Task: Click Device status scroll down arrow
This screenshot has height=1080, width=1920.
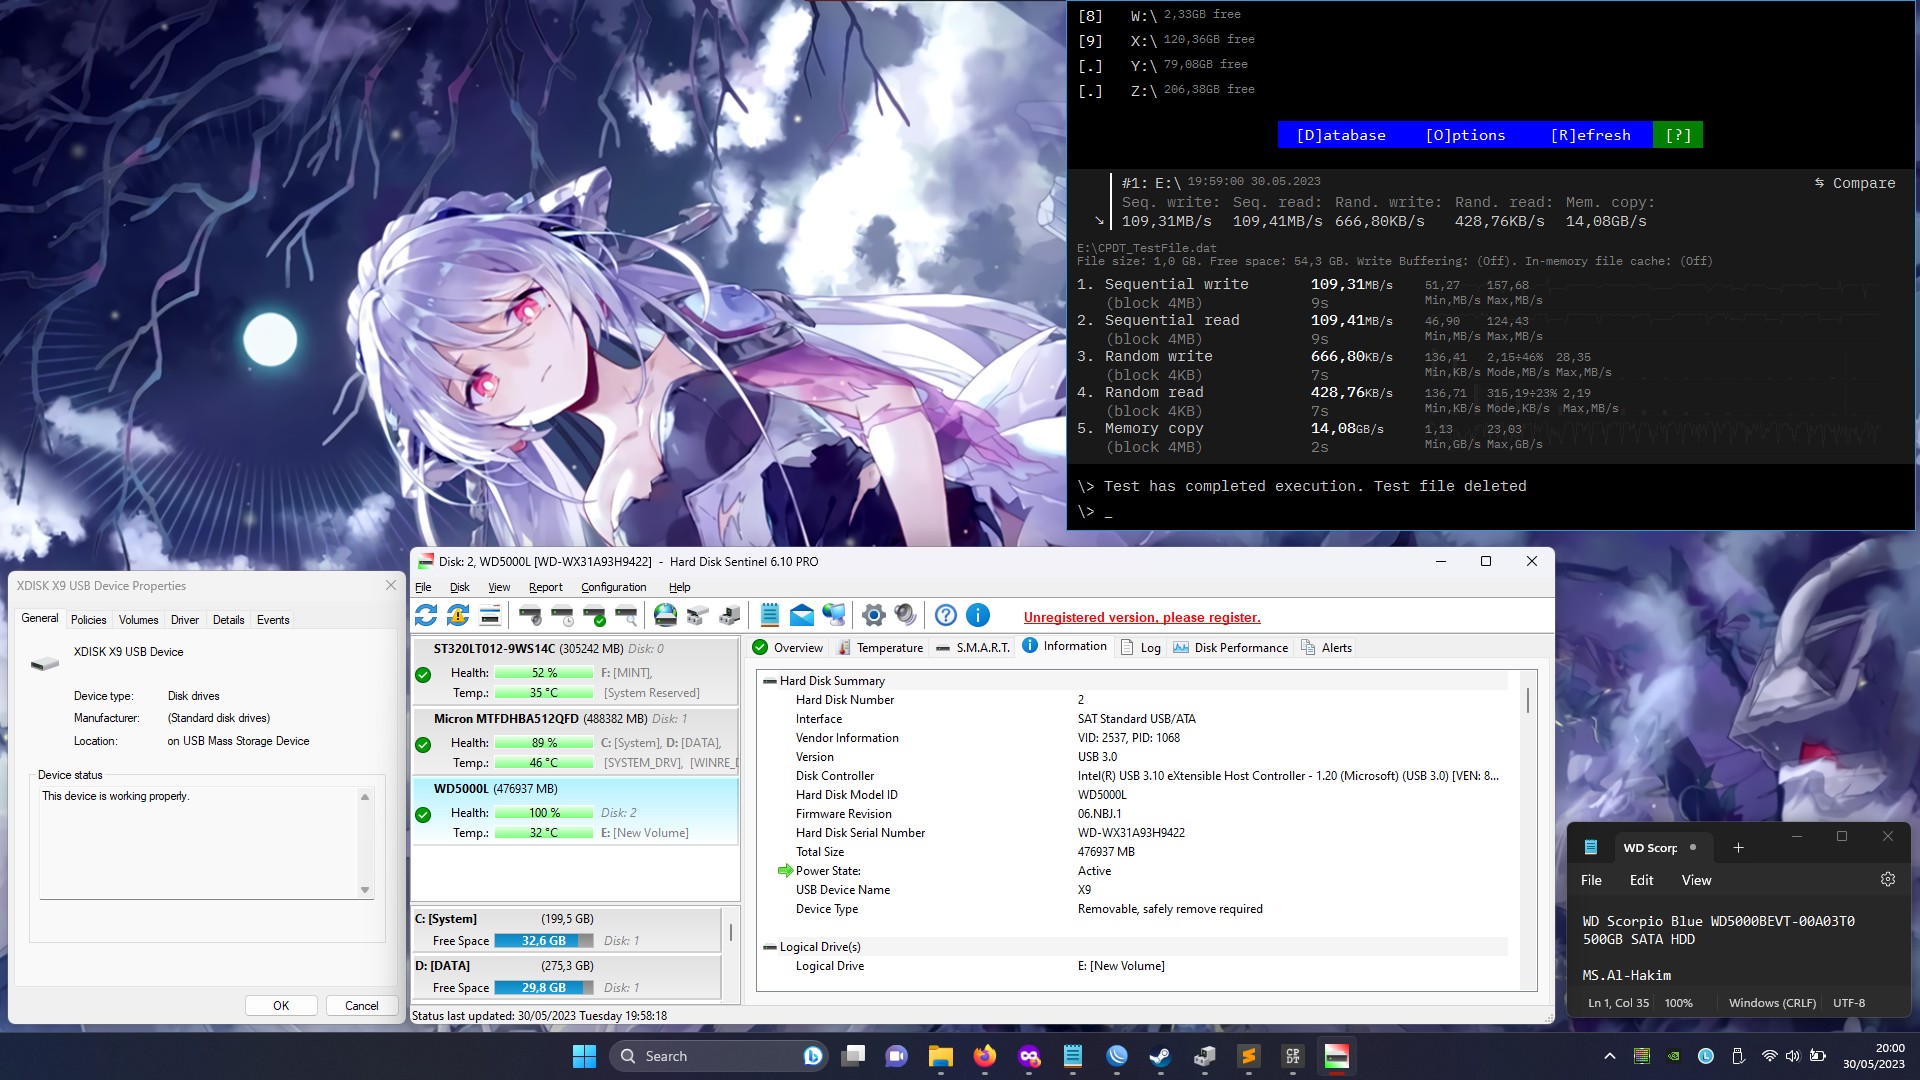Action: pyautogui.click(x=365, y=890)
